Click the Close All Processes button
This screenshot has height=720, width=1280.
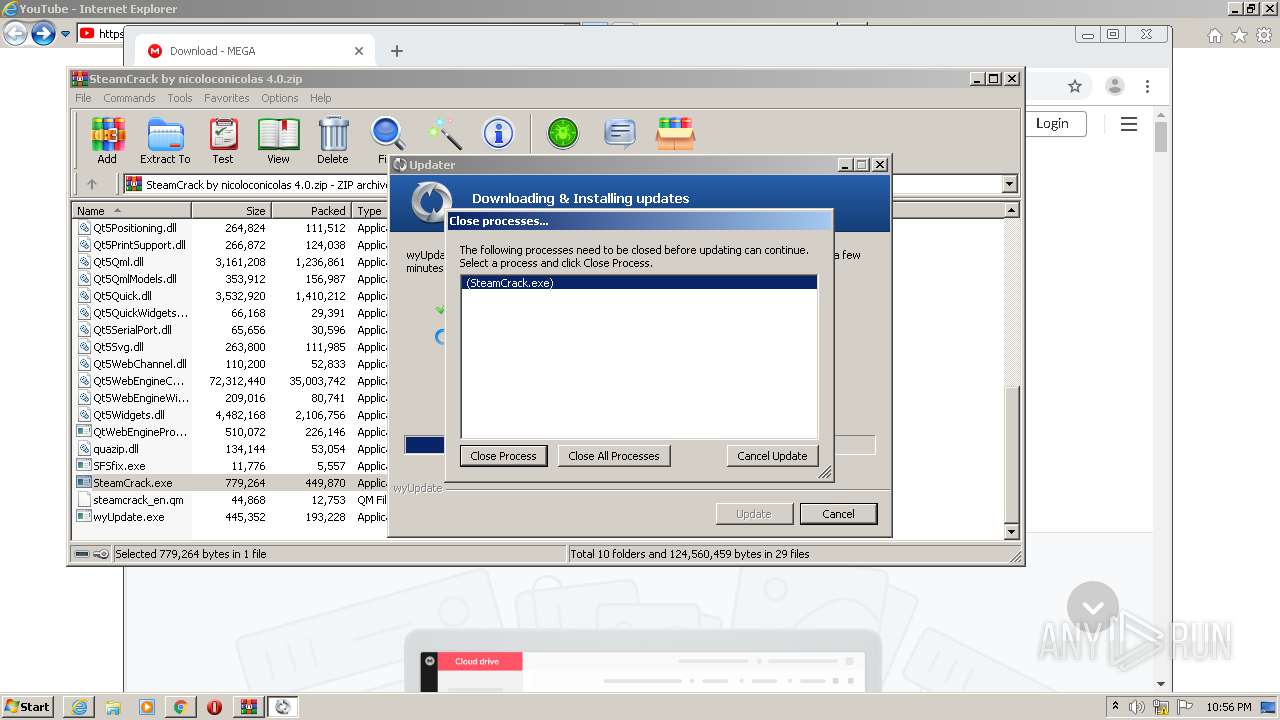(614, 456)
